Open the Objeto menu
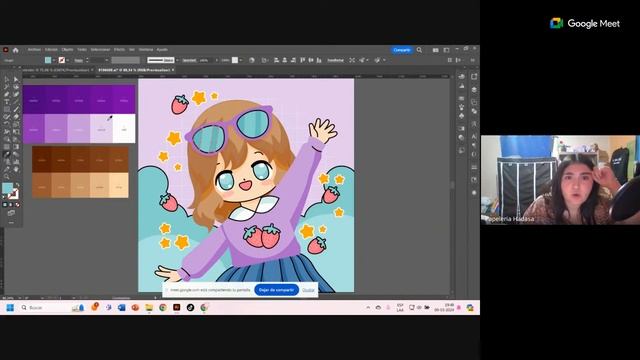This screenshot has height=360, width=640. coord(67,50)
